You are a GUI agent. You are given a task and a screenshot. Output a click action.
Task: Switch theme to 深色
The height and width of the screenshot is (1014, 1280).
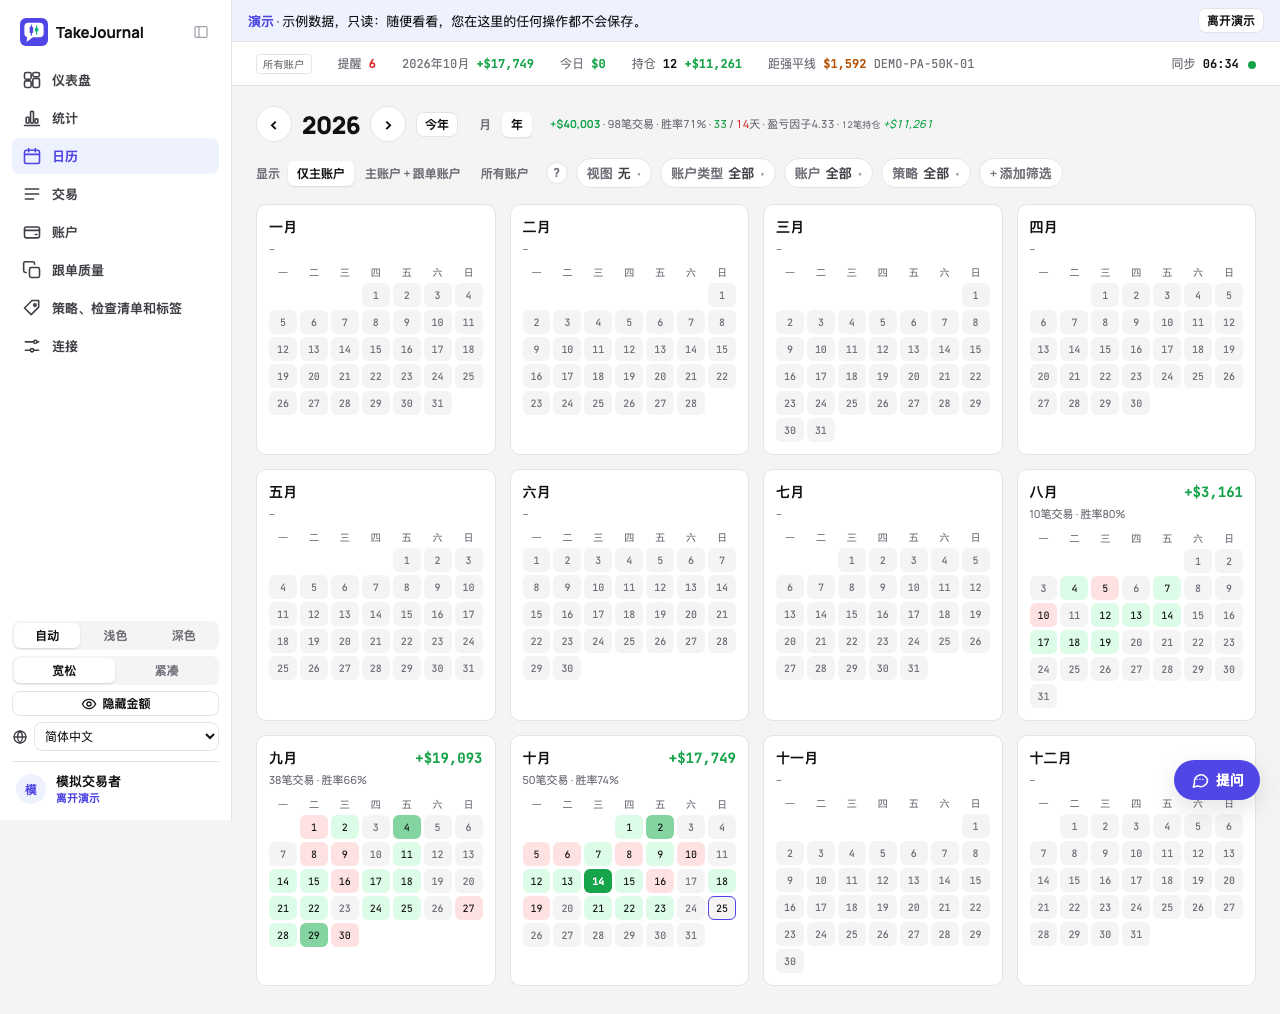(x=183, y=636)
